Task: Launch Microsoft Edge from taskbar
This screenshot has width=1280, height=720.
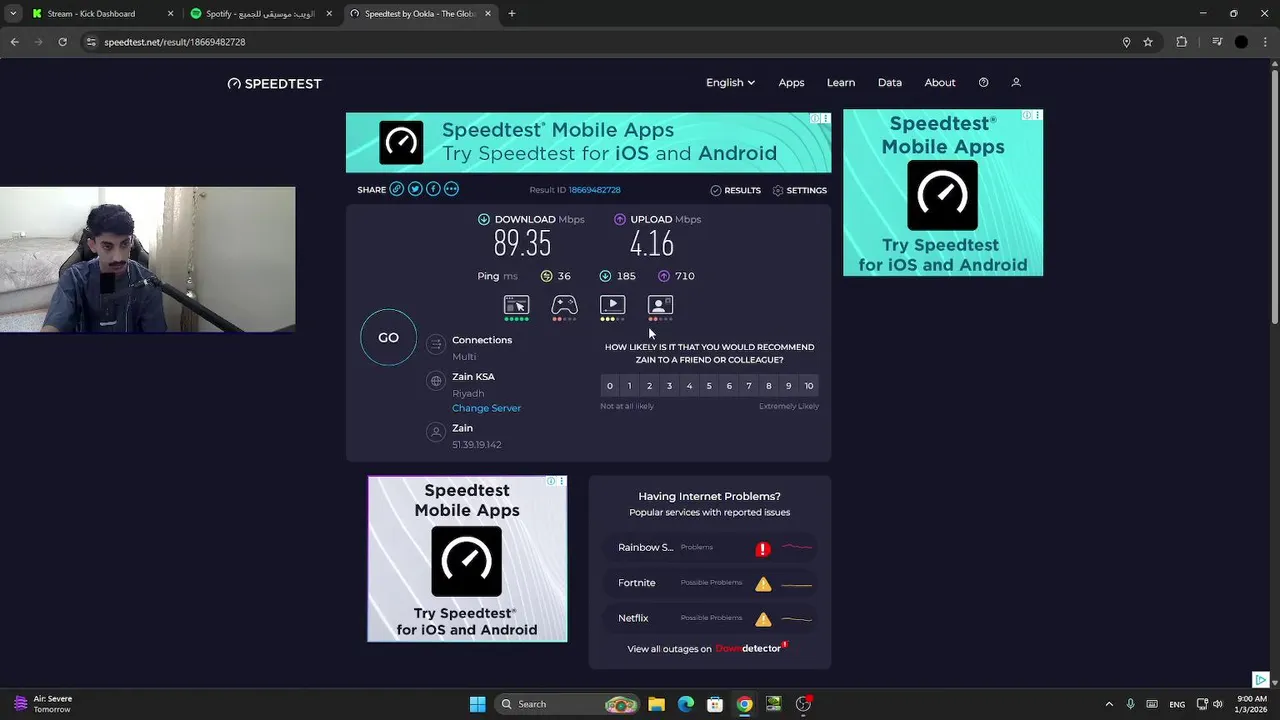Action: [x=685, y=704]
